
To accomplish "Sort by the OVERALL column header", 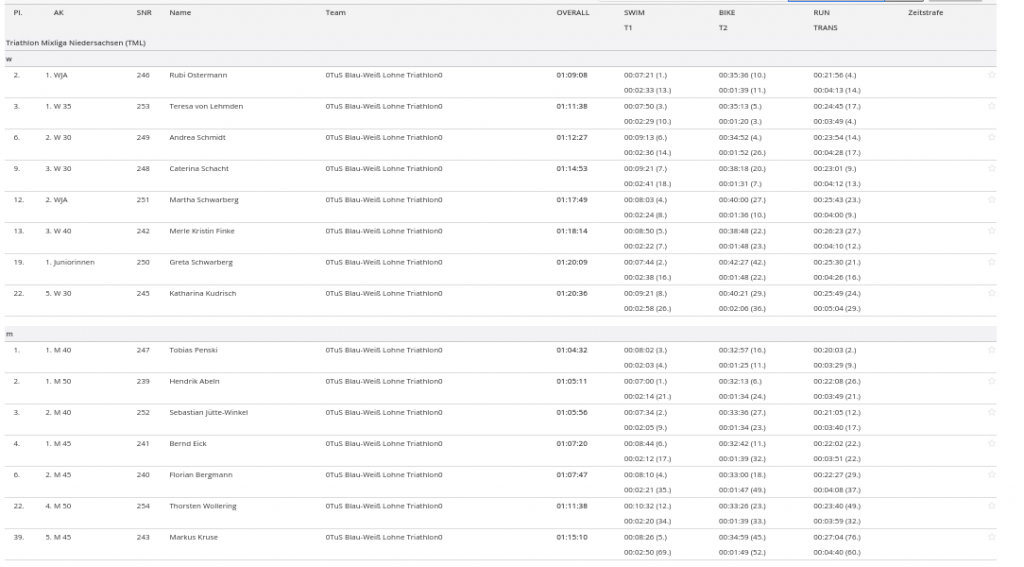I will click(573, 12).
